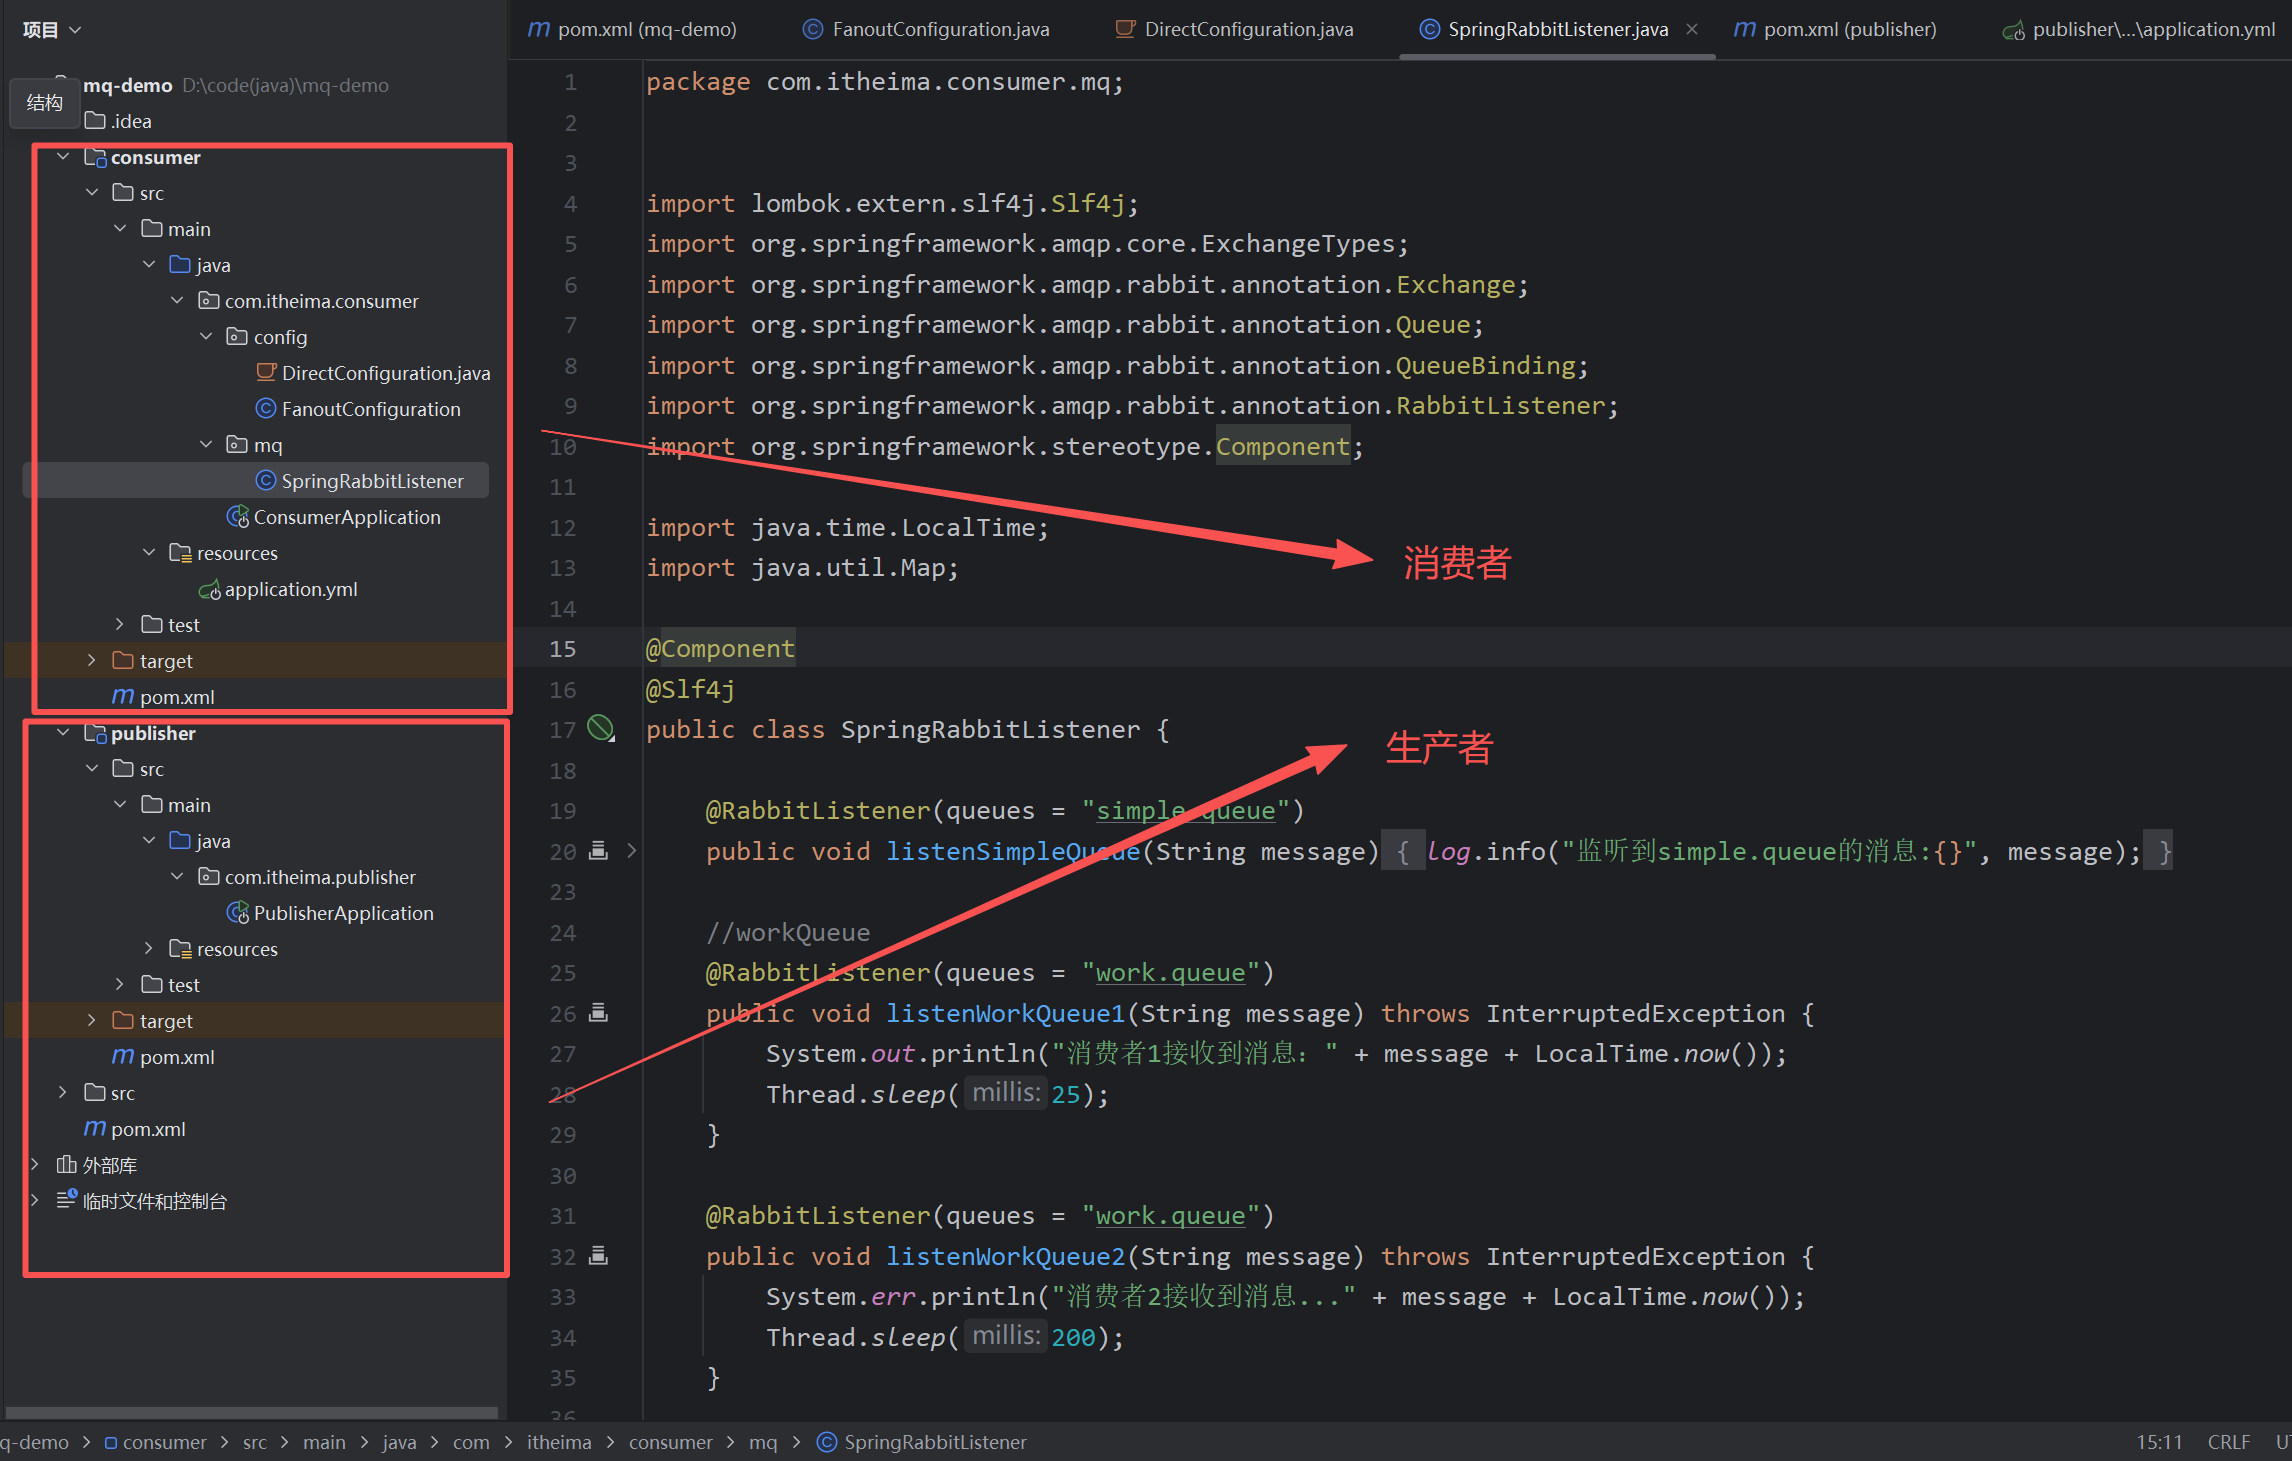Image resolution: width=2292 pixels, height=1461 pixels.
Task: Click the disabled-inspection icon at line 17
Action: tap(600, 728)
